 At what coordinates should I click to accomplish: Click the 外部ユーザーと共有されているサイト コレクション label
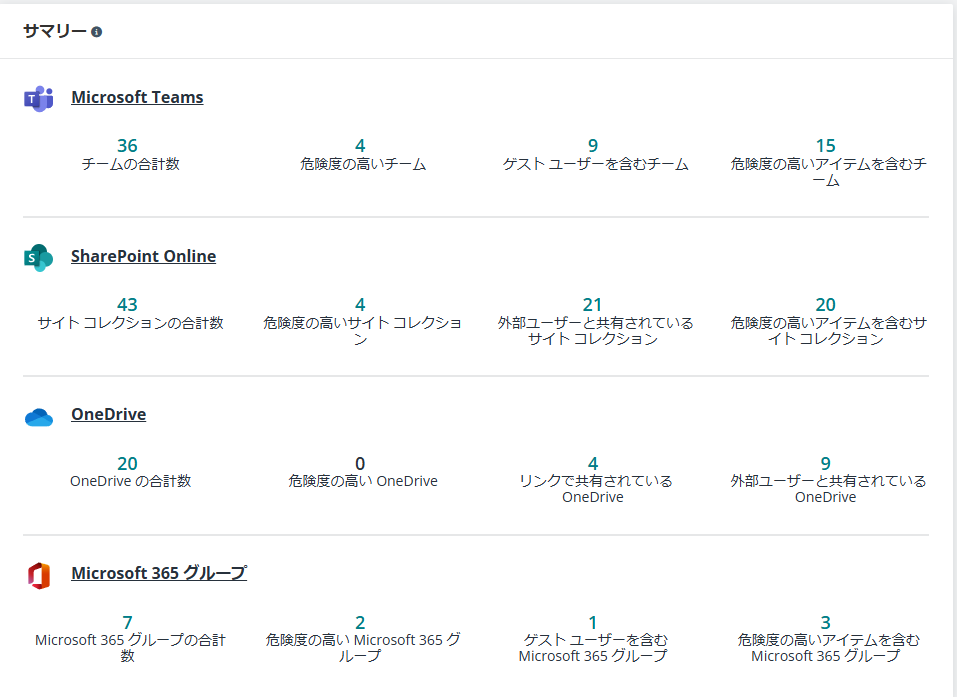[x=595, y=331]
